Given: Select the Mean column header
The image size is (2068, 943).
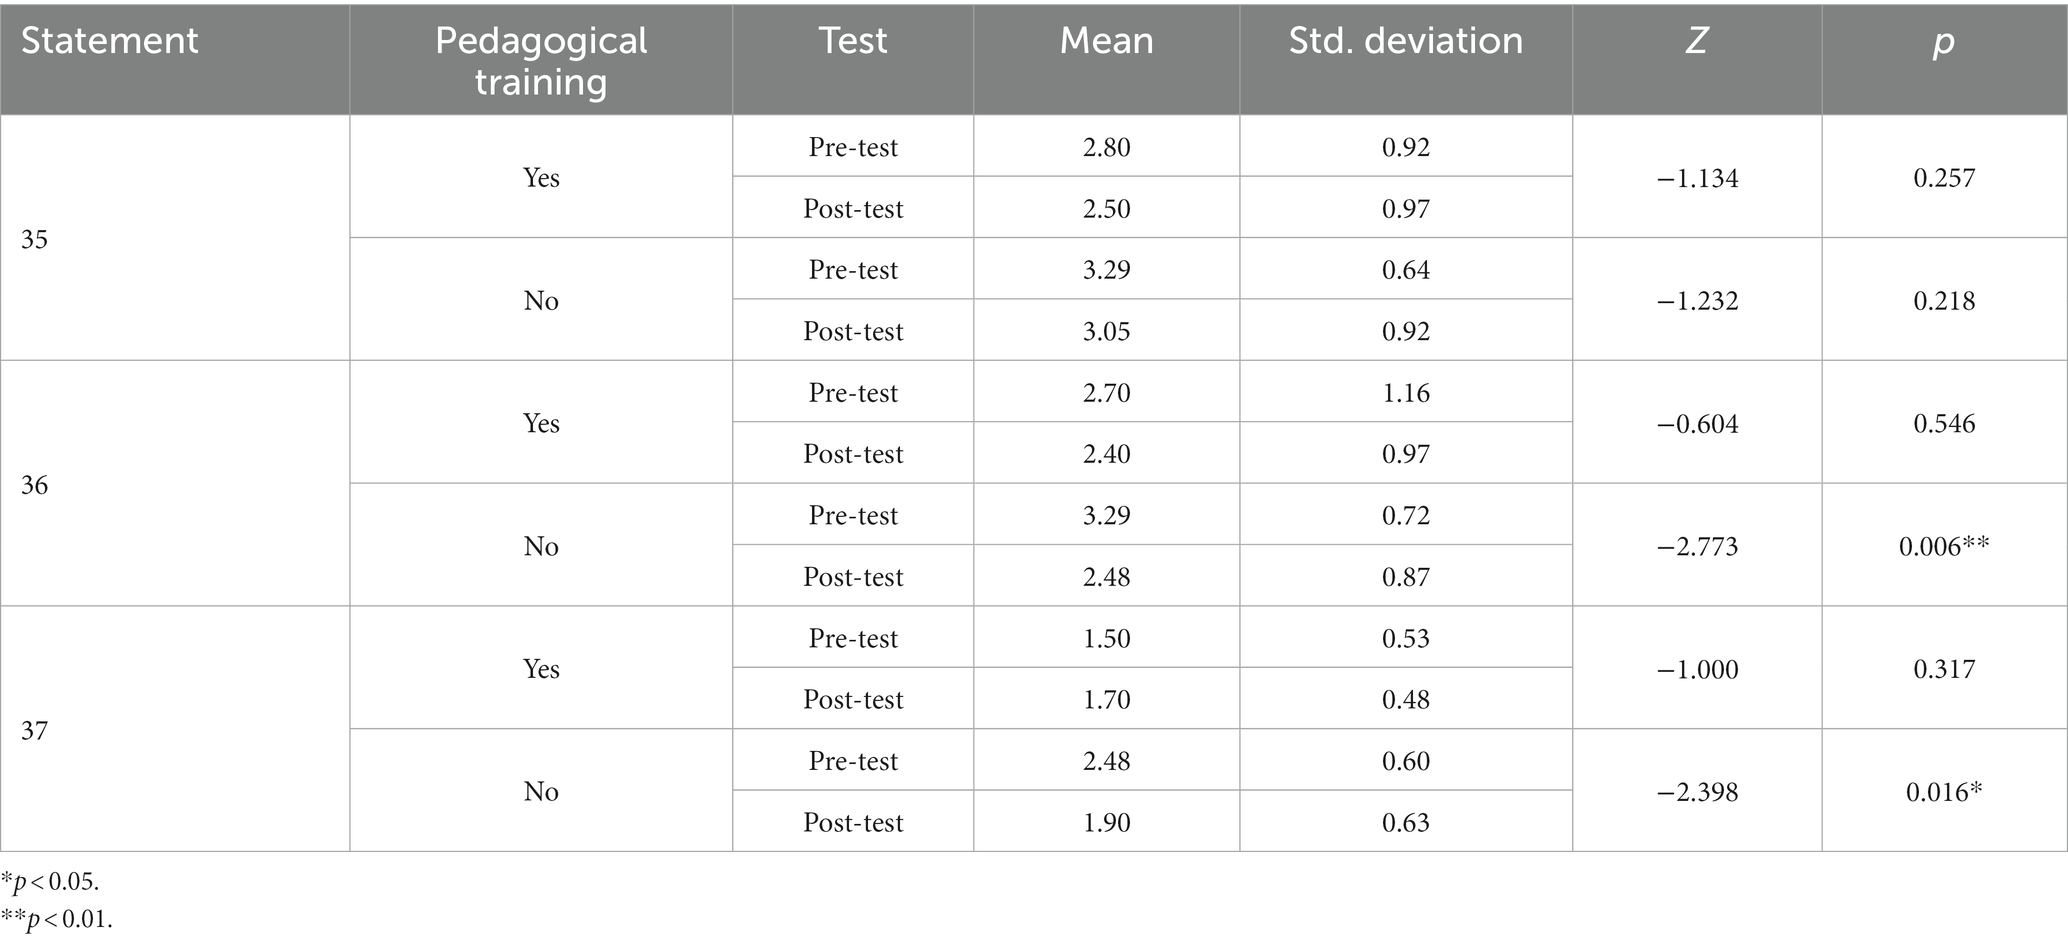Looking at the screenshot, I should pos(1106,41).
